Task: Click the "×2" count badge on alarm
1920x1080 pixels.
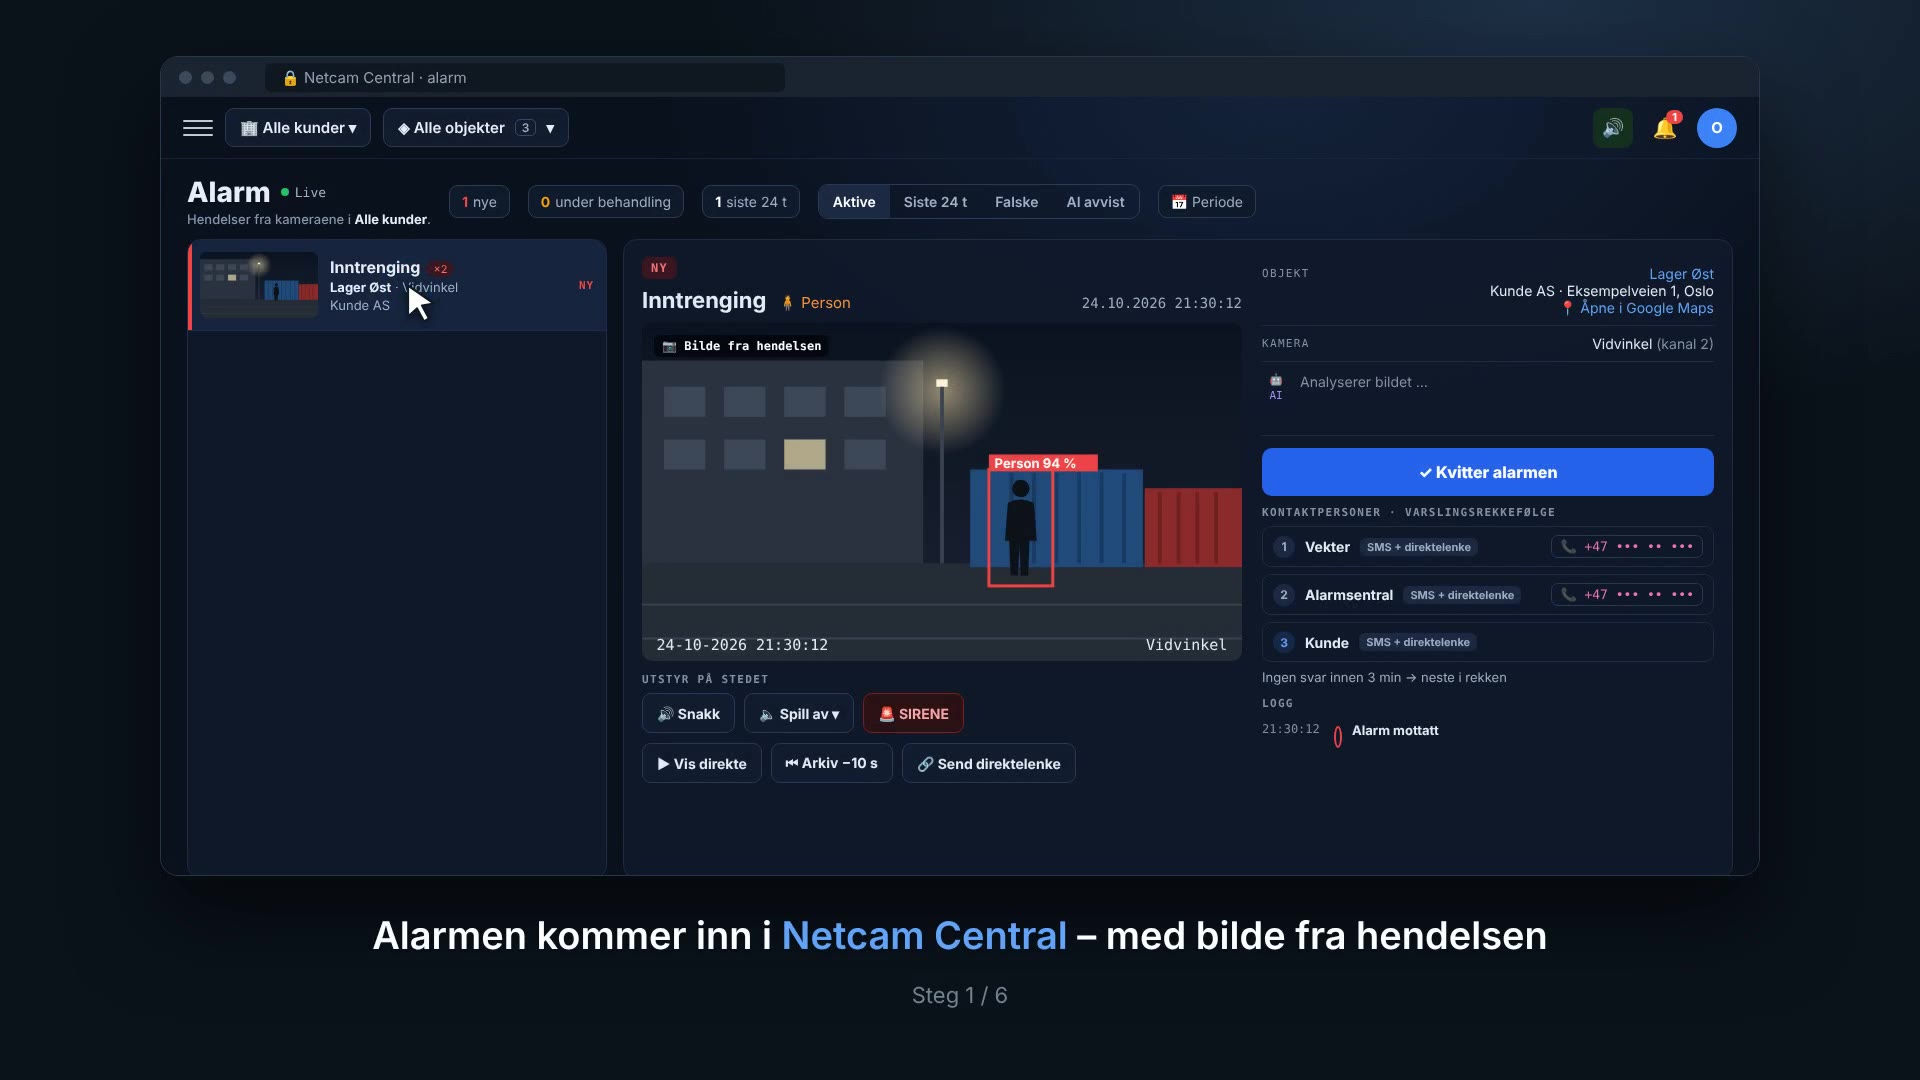Action: click(x=440, y=269)
